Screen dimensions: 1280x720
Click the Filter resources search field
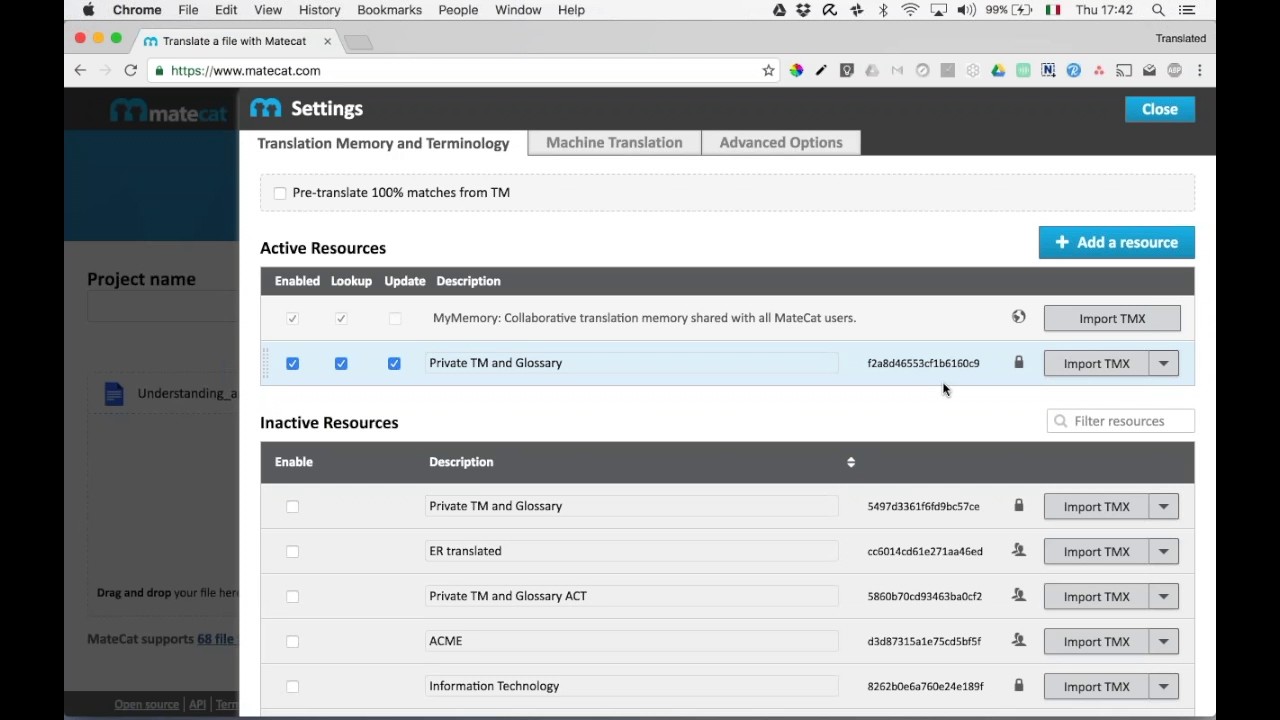[1121, 421]
